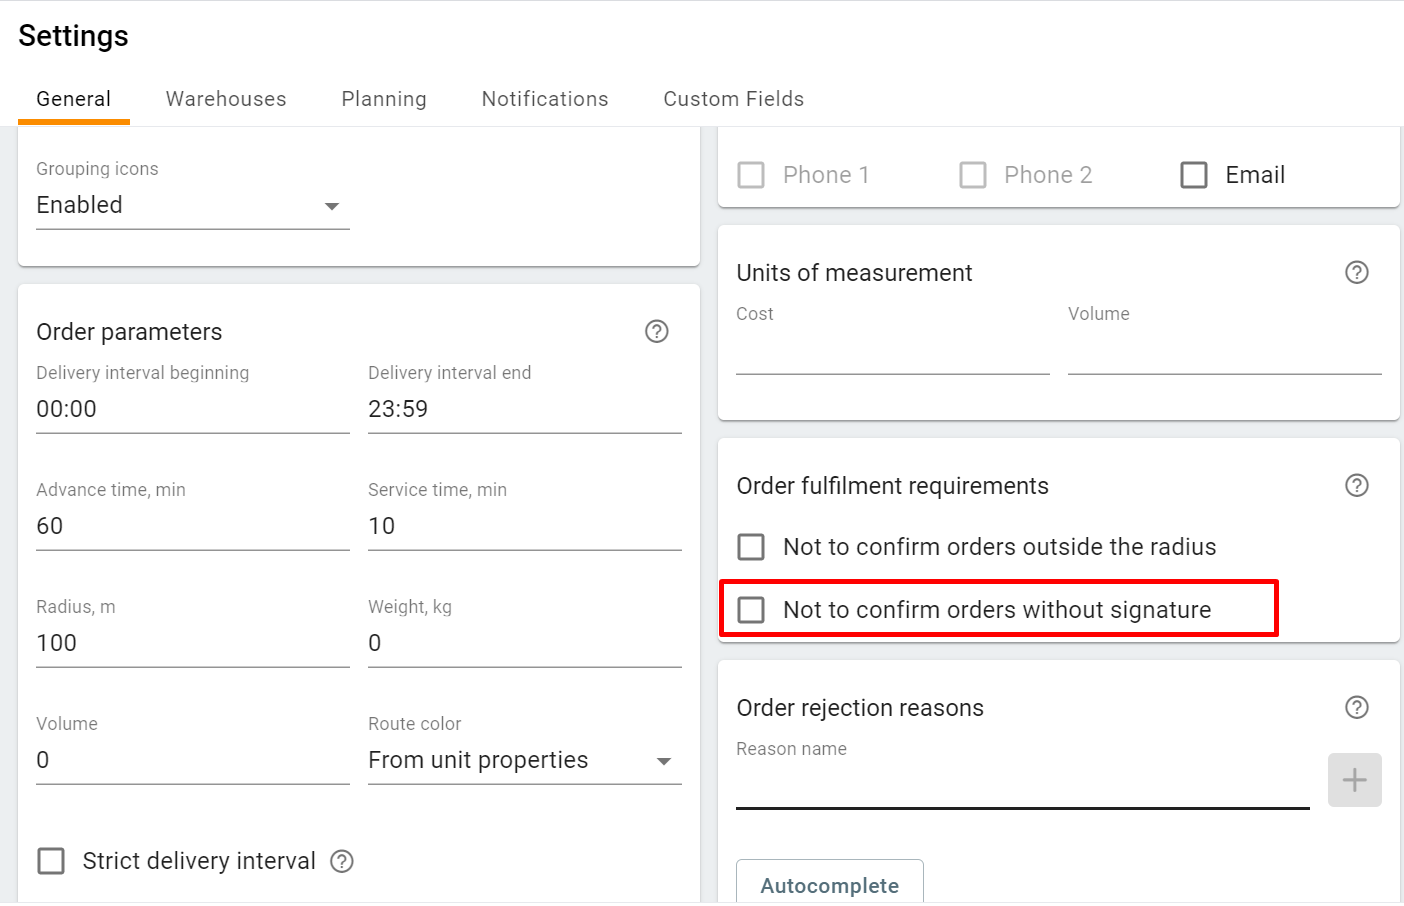Click help icon next to Strict delivery interval
The width and height of the screenshot is (1404, 906).
coord(342,862)
